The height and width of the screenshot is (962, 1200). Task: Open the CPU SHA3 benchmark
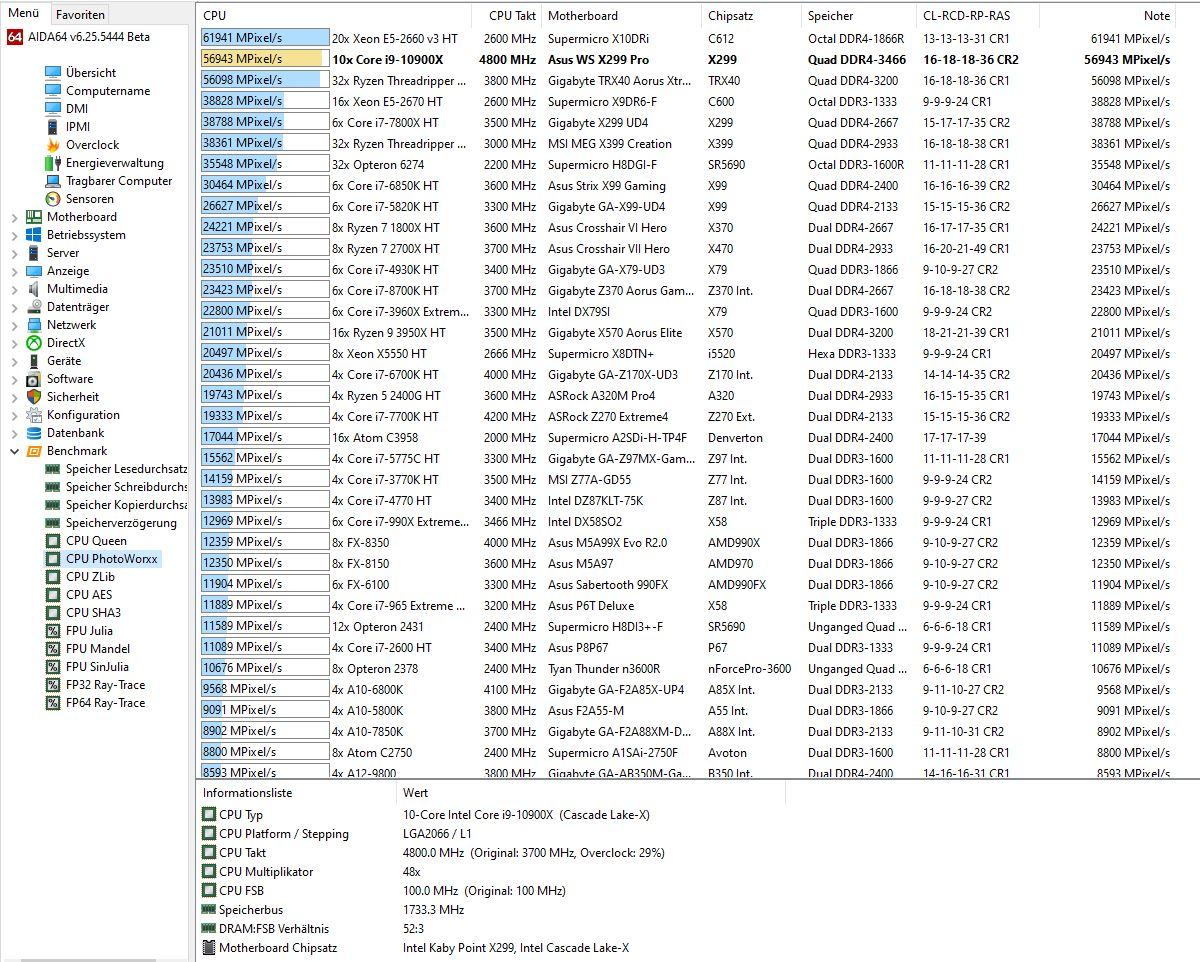pos(92,613)
